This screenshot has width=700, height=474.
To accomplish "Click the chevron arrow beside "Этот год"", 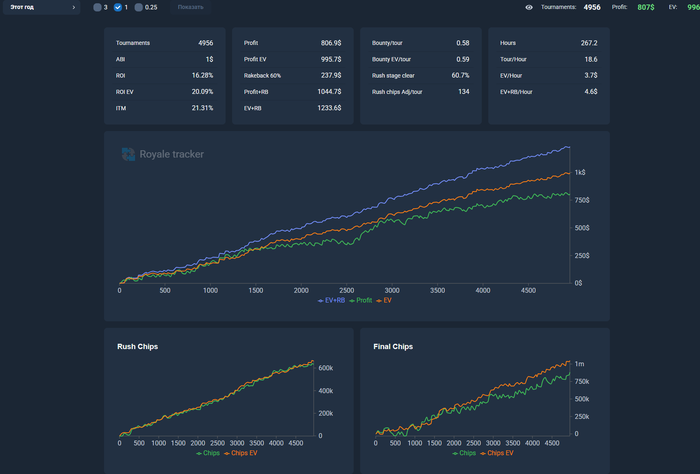I will [x=74, y=7].
